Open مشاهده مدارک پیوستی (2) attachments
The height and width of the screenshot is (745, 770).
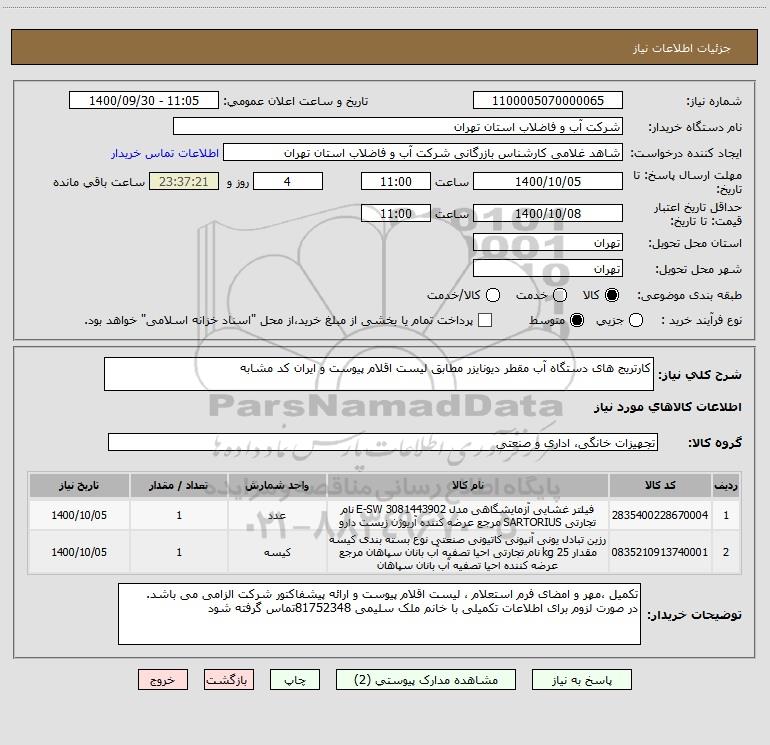coord(426,680)
